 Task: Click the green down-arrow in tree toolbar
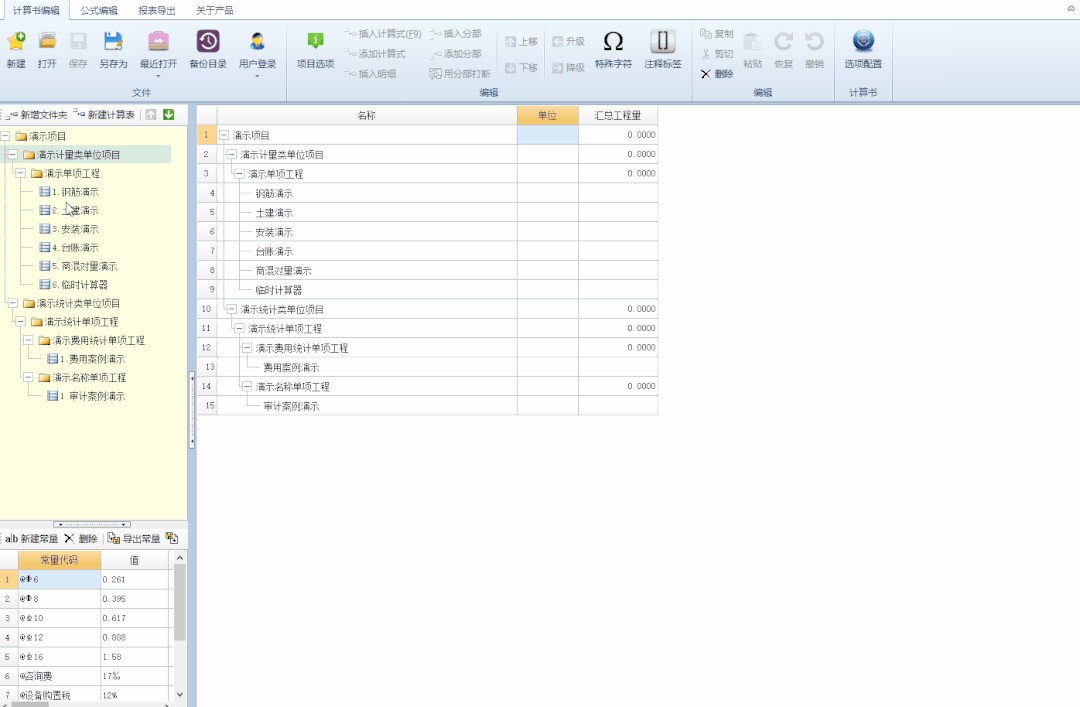point(169,115)
